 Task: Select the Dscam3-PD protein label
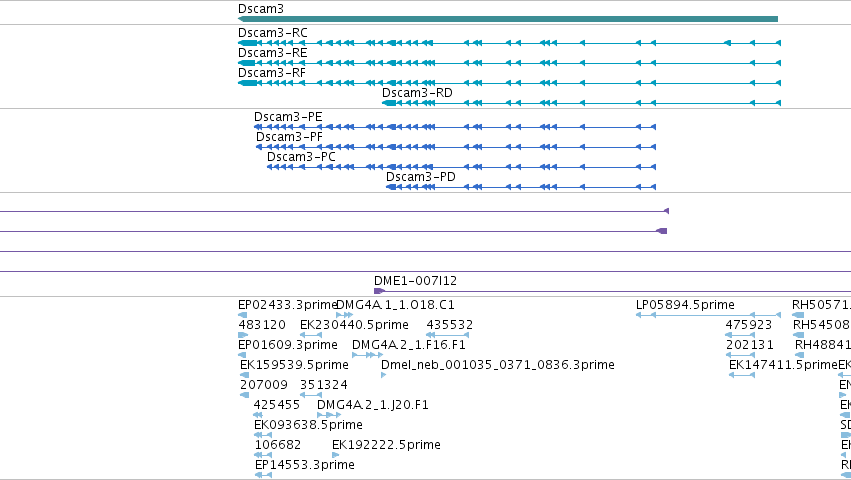(421, 177)
